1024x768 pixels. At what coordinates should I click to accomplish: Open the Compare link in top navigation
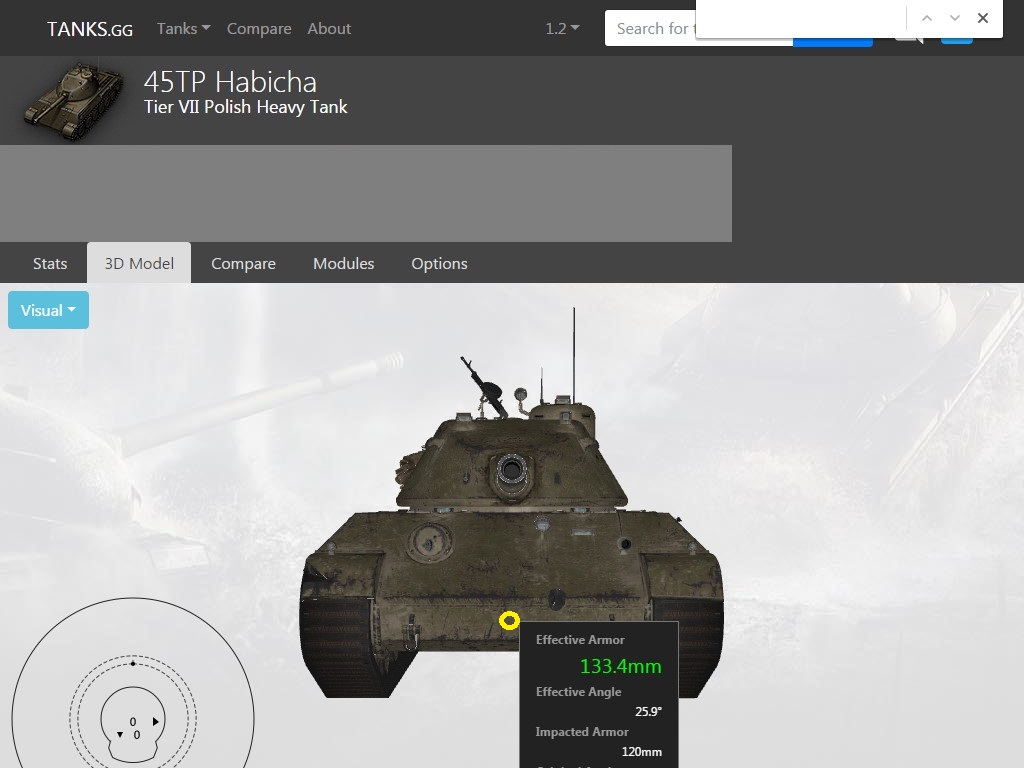tap(259, 29)
